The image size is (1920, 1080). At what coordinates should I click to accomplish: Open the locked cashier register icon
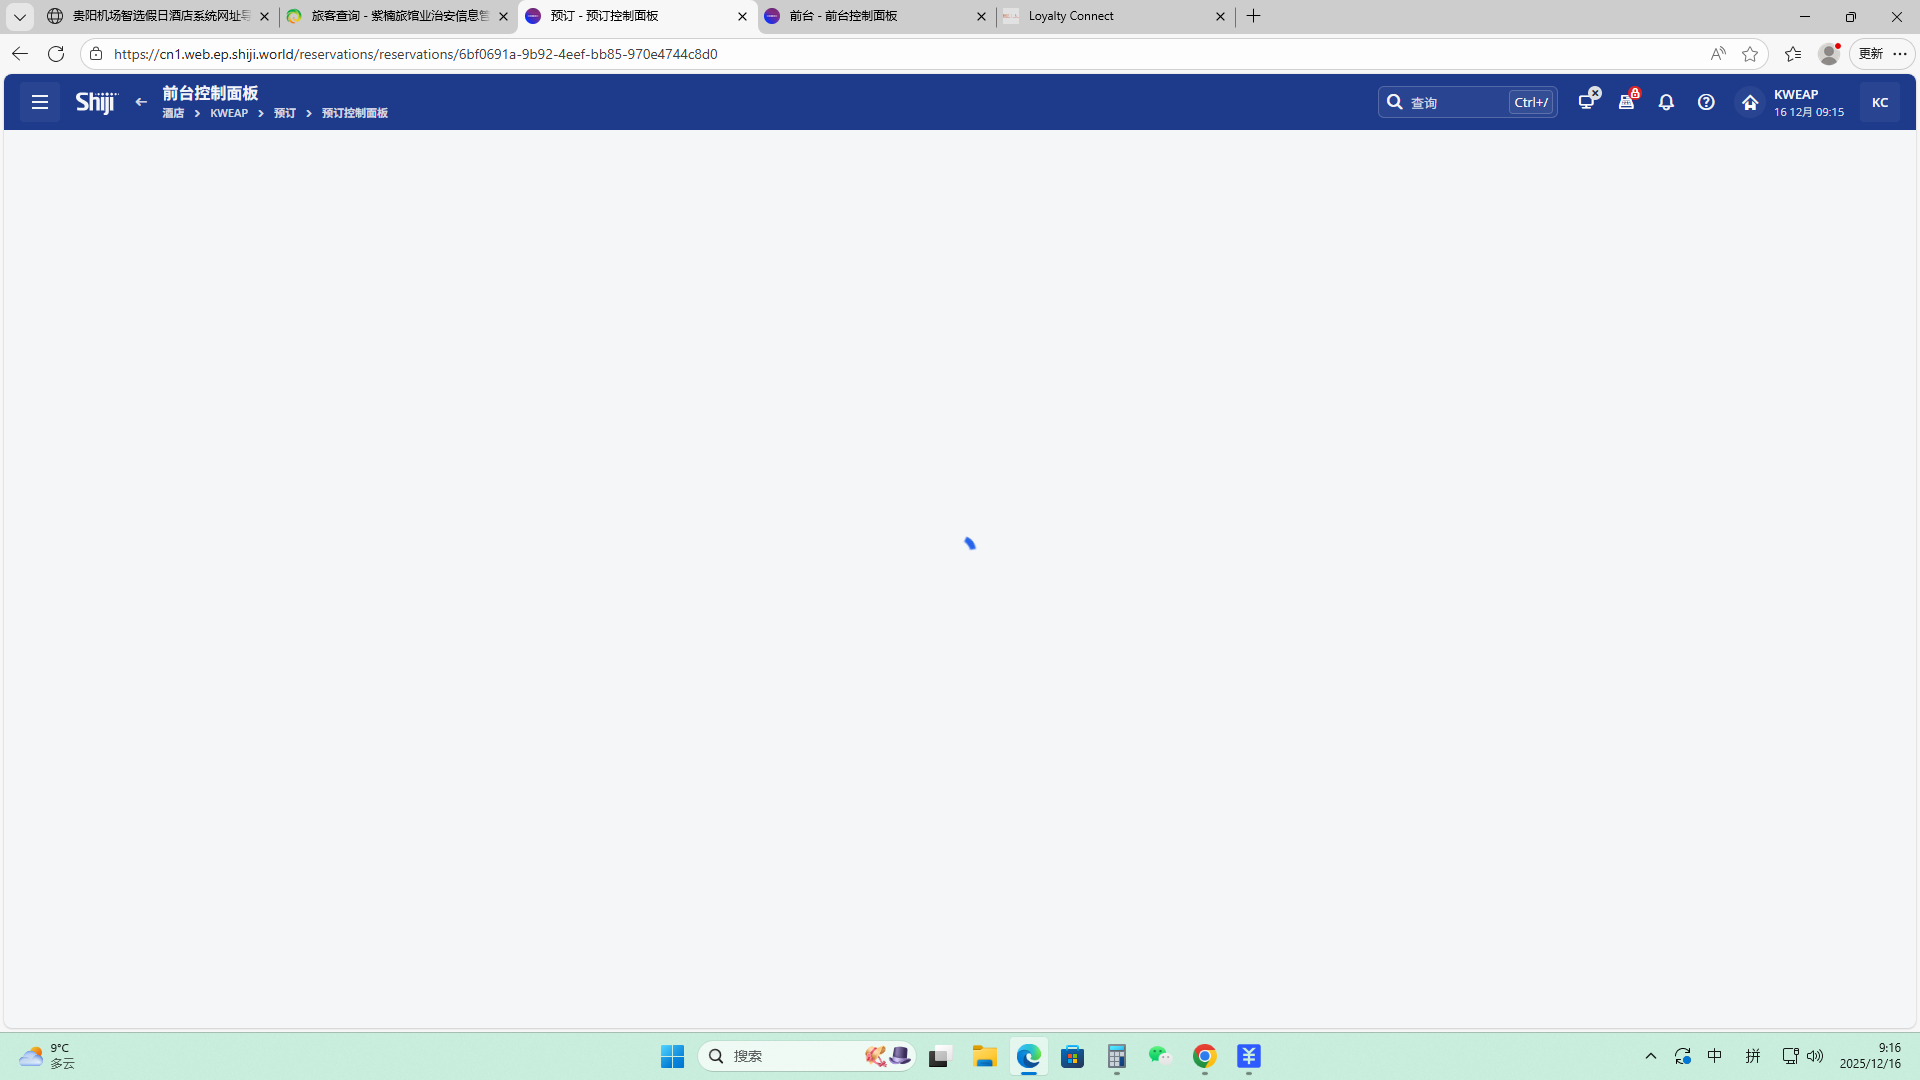(x=1627, y=102)
